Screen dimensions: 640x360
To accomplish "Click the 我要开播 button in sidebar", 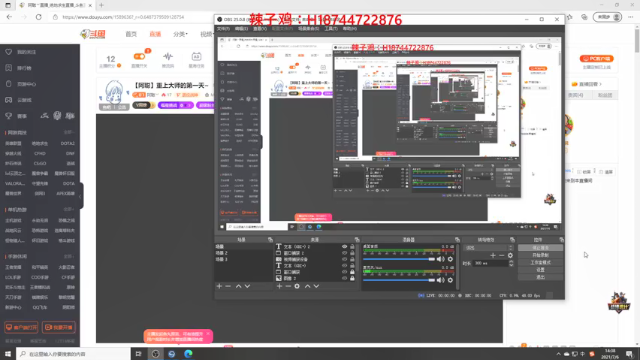I will coord(59,327).
